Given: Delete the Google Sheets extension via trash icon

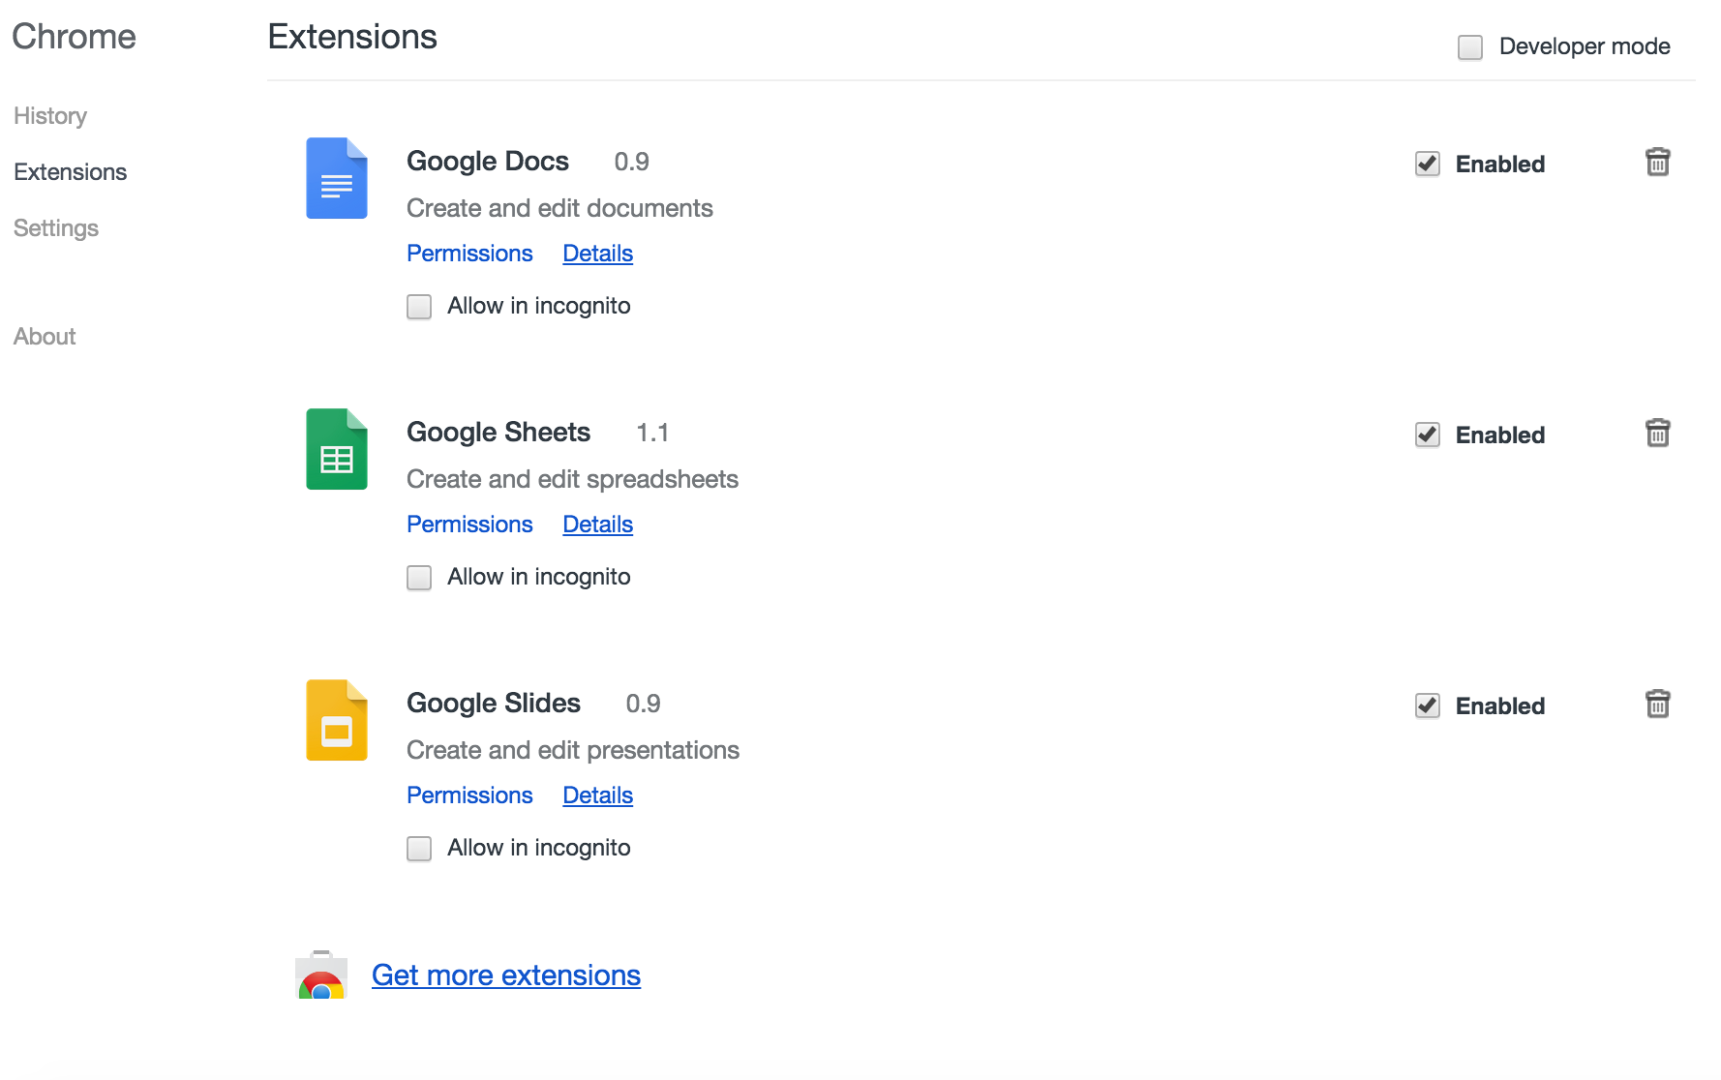Looking at the screenshot, I should coord(1657,433).
